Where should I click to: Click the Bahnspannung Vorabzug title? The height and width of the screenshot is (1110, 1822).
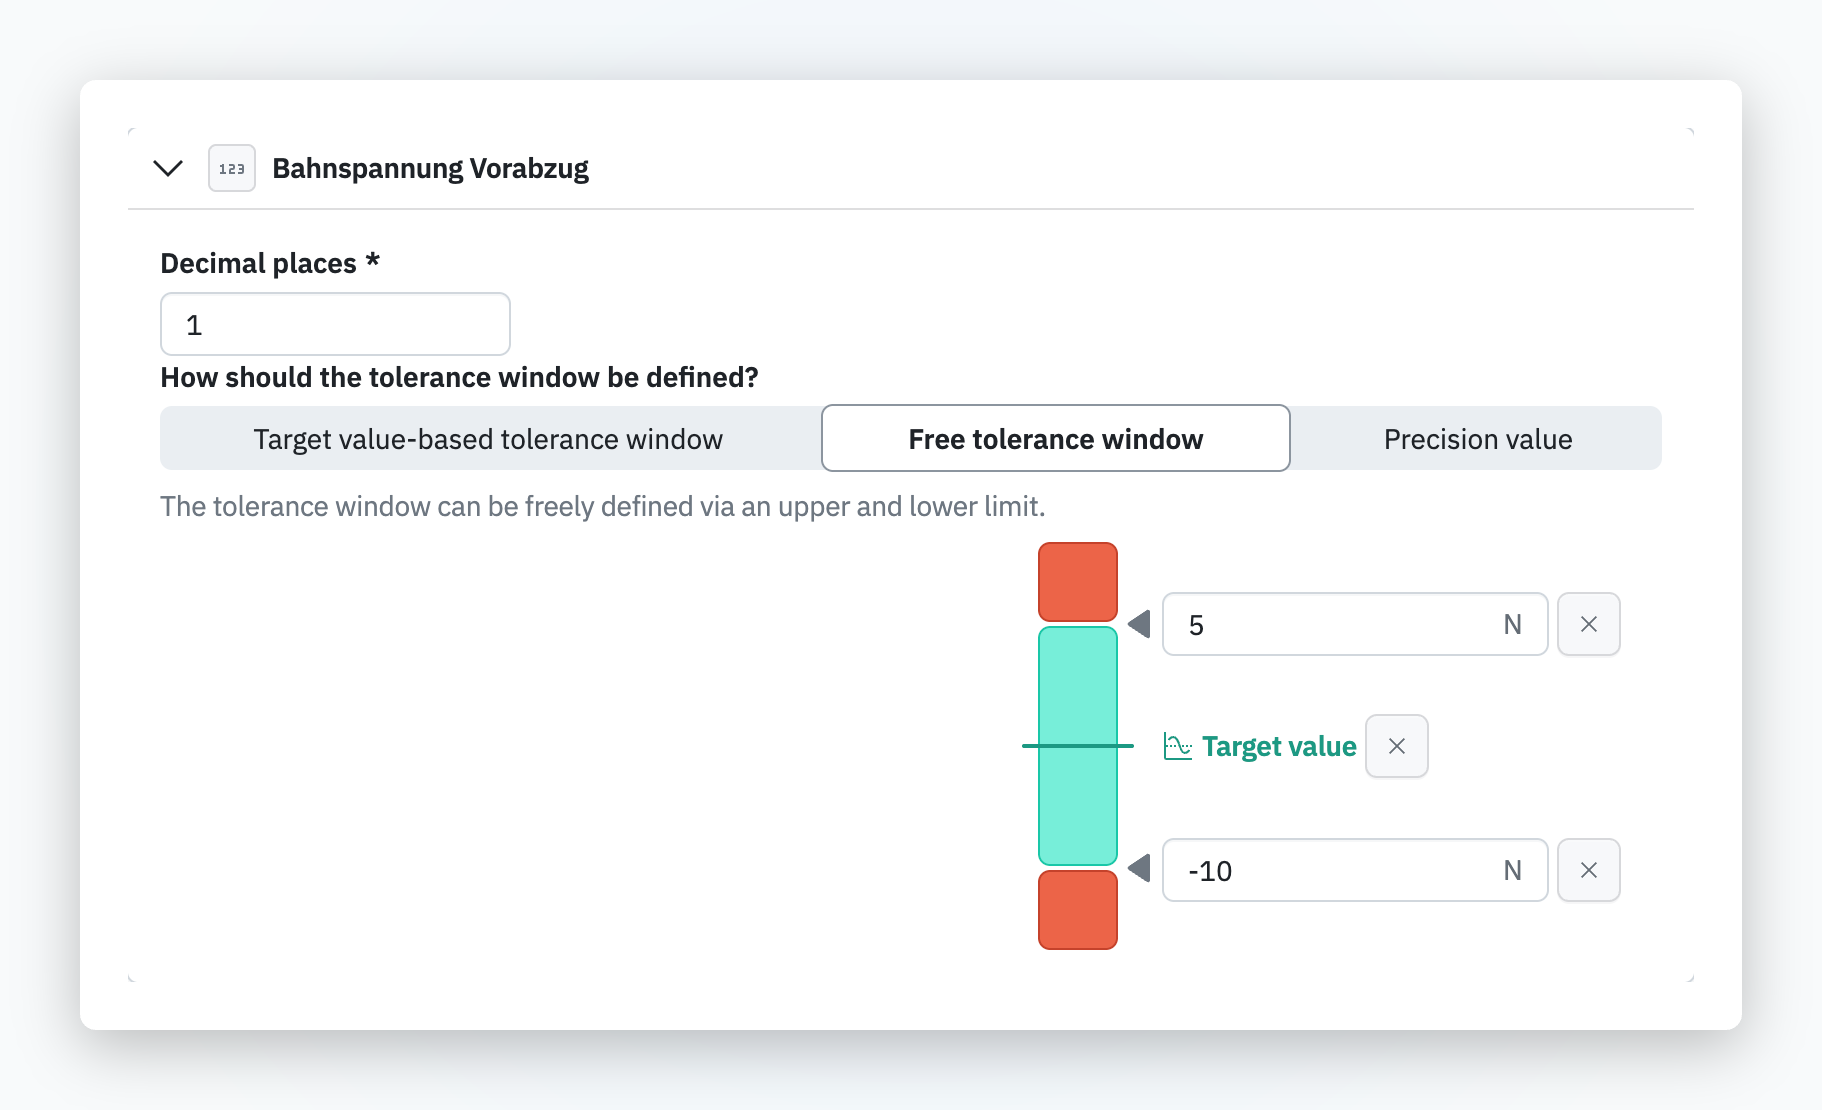[430, 168]
